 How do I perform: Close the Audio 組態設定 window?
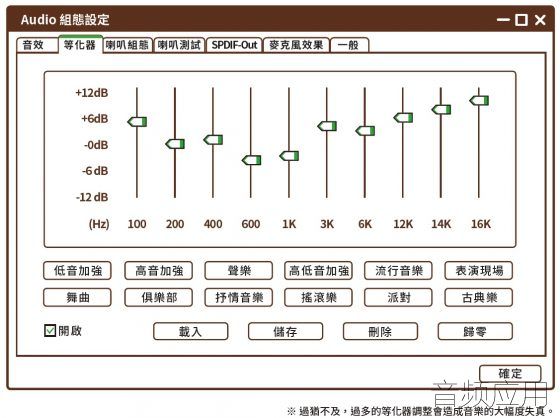point(540,20)
